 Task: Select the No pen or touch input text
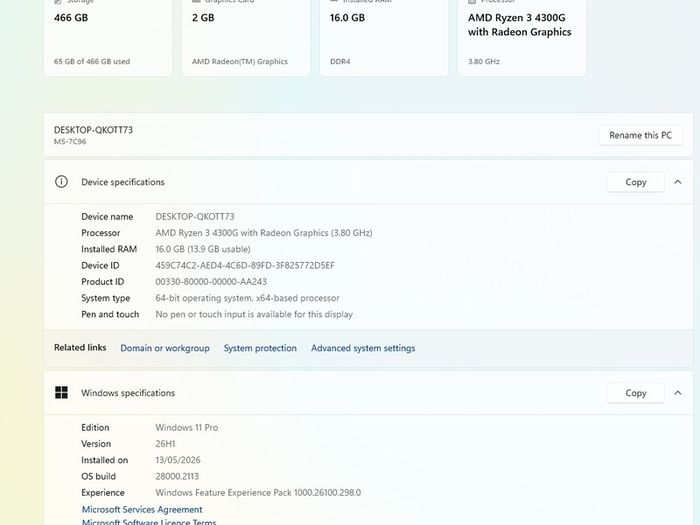click(254, 314)
